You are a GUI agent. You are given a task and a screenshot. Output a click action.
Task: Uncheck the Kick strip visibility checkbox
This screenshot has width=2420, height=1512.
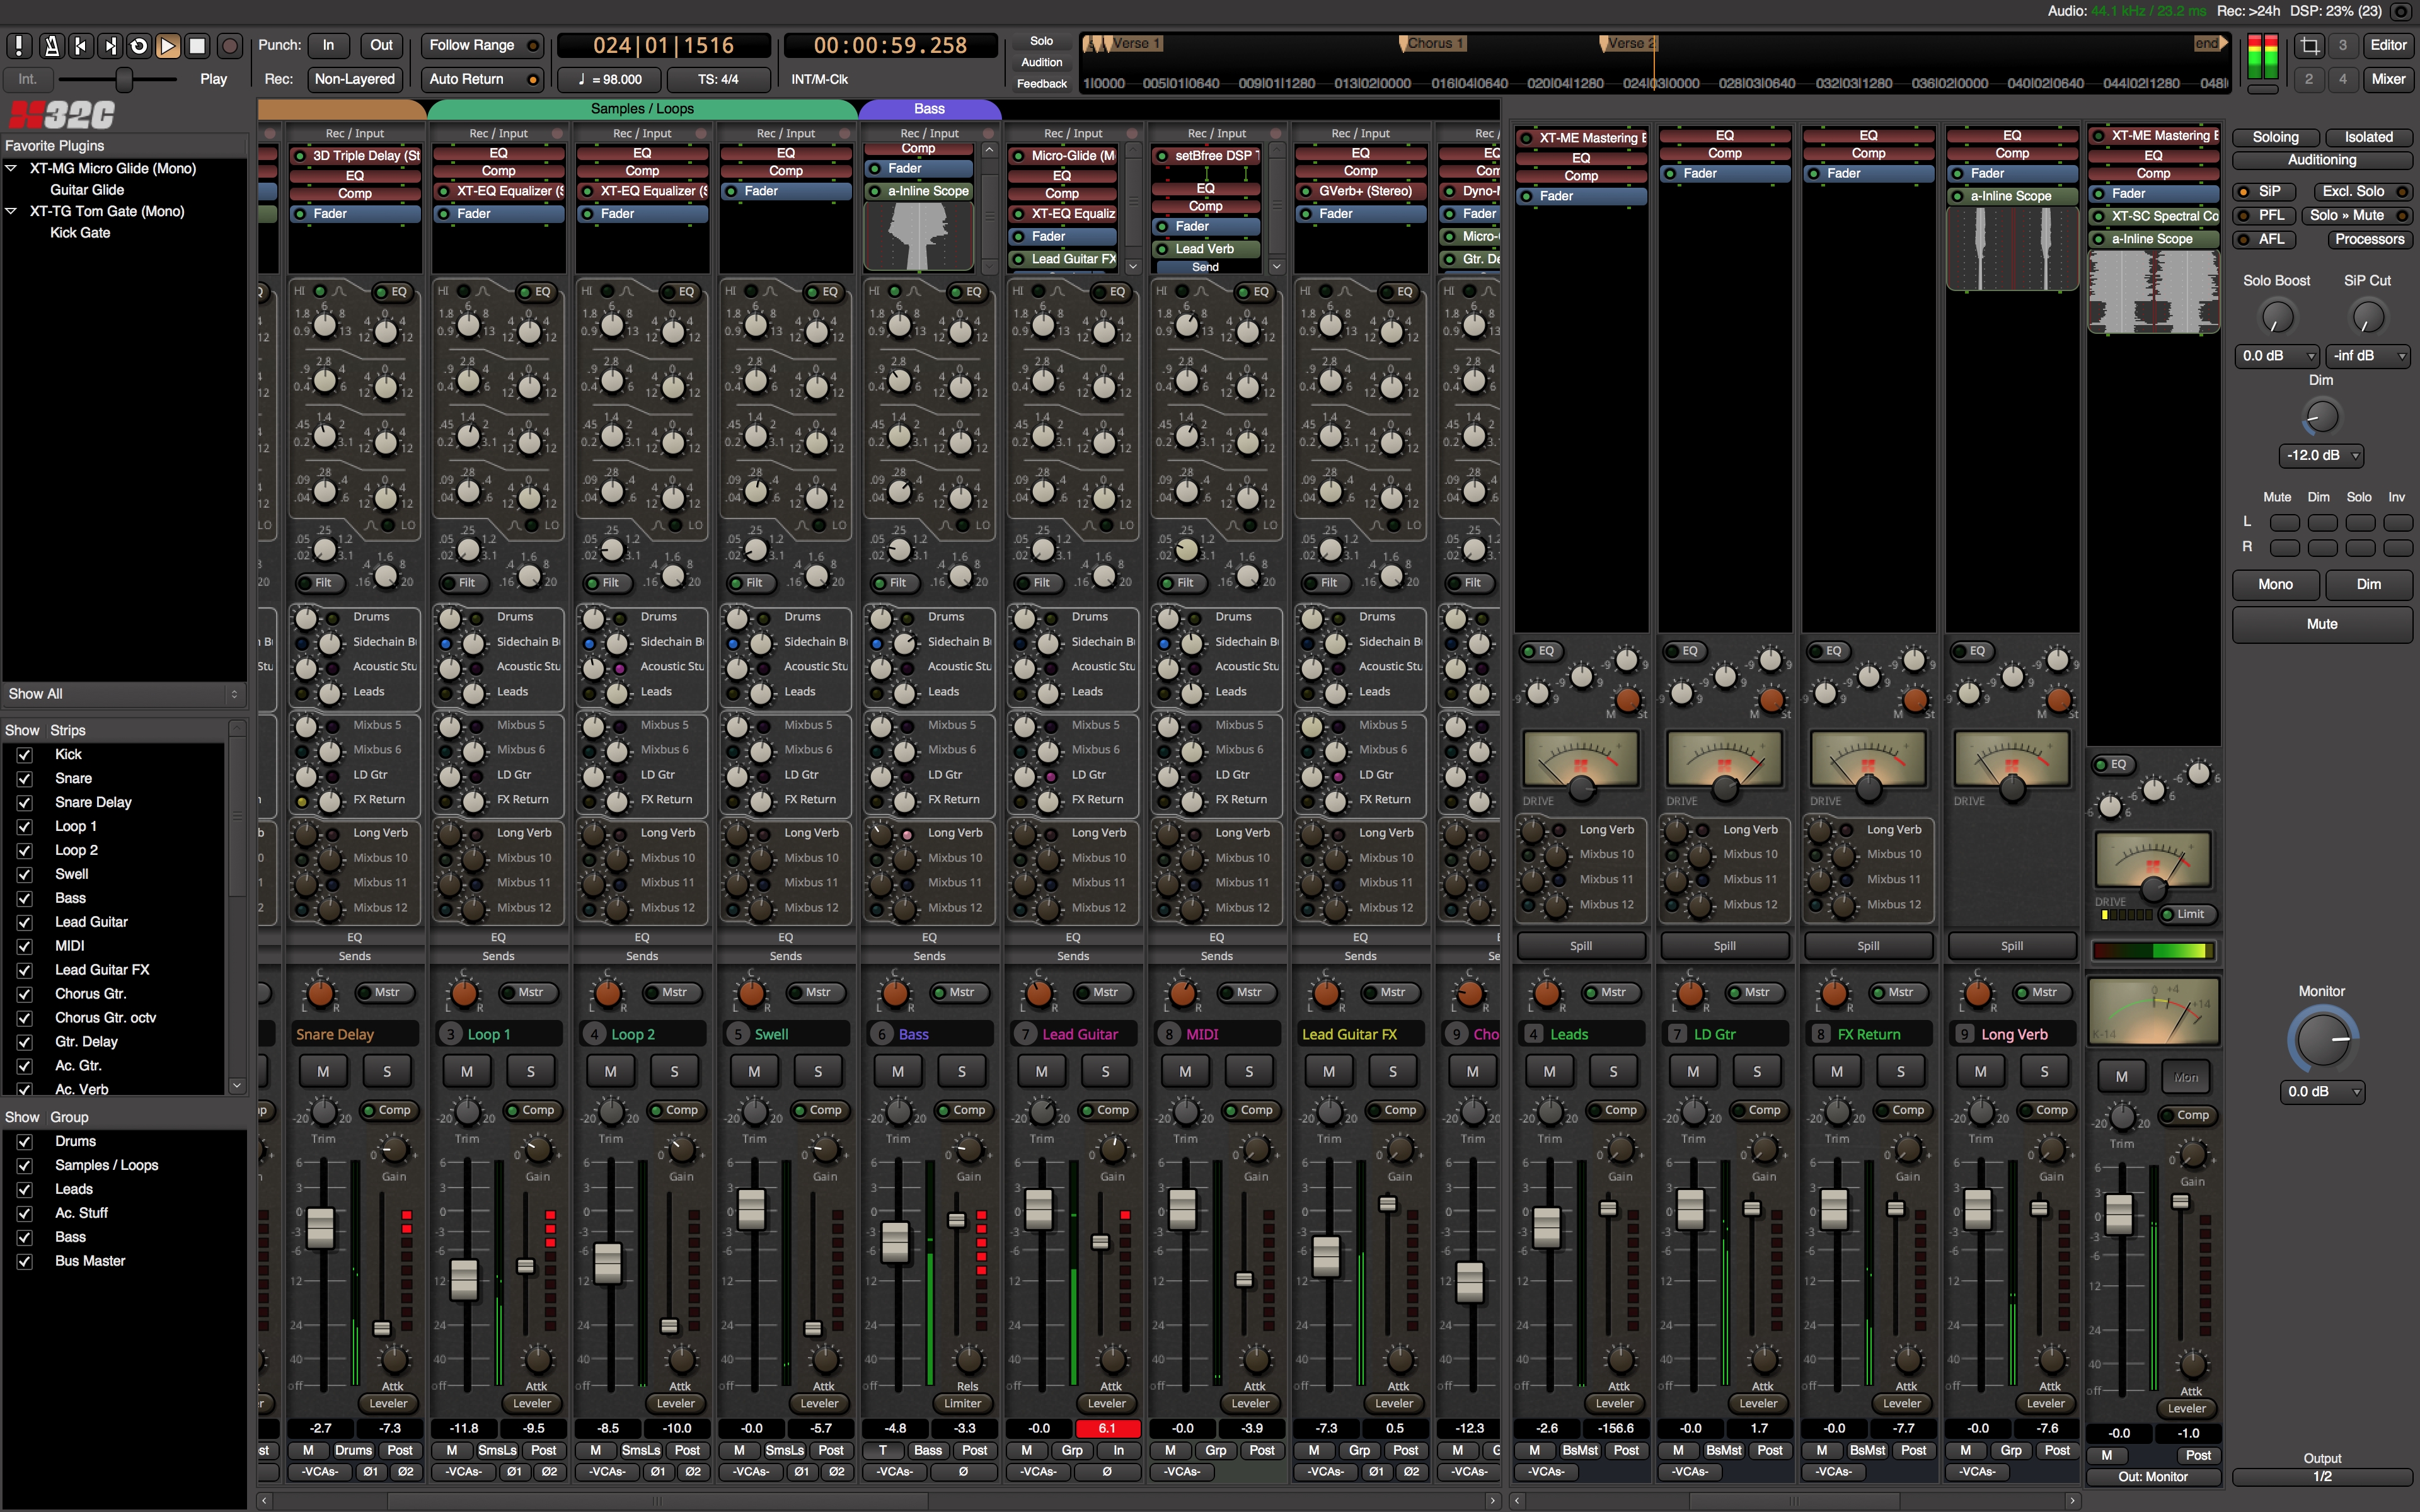24,754
